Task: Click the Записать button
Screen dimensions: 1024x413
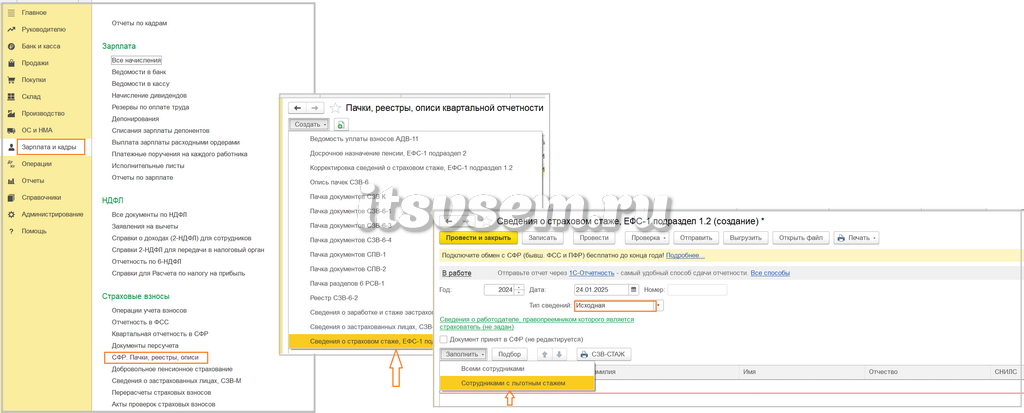Action: click(x=541, y=238)
